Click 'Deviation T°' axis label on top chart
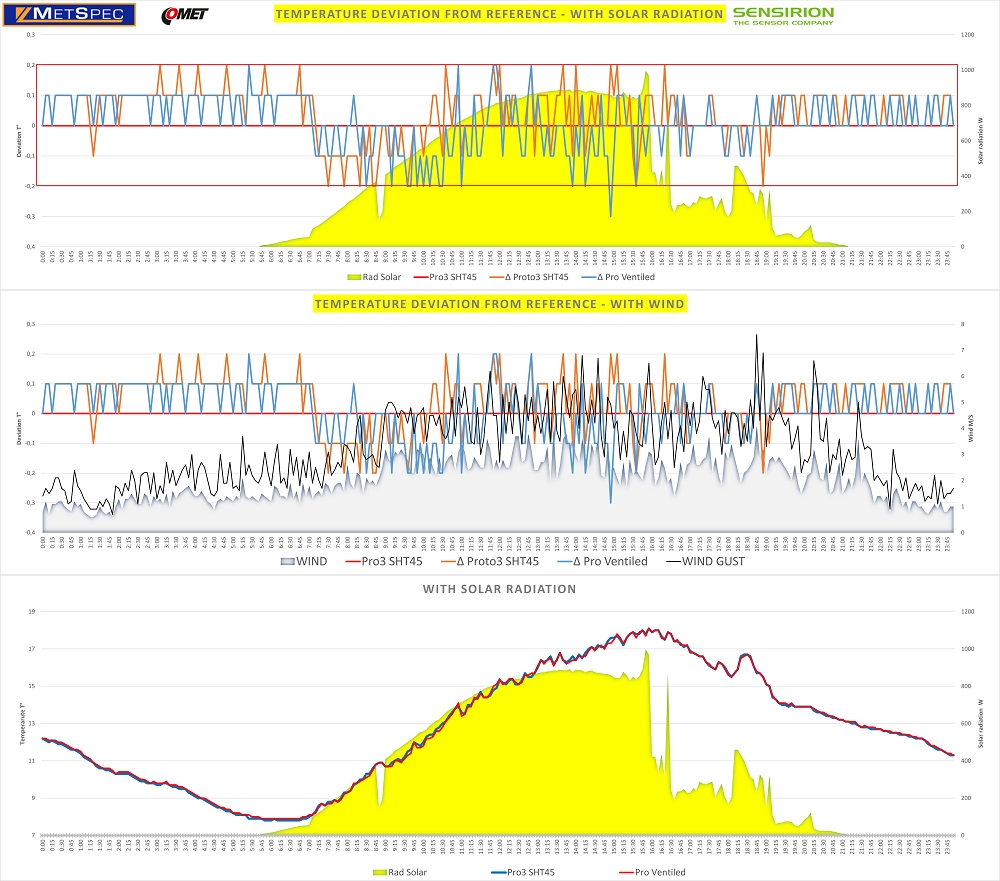The image size is (1000, 881). [19, 140]
